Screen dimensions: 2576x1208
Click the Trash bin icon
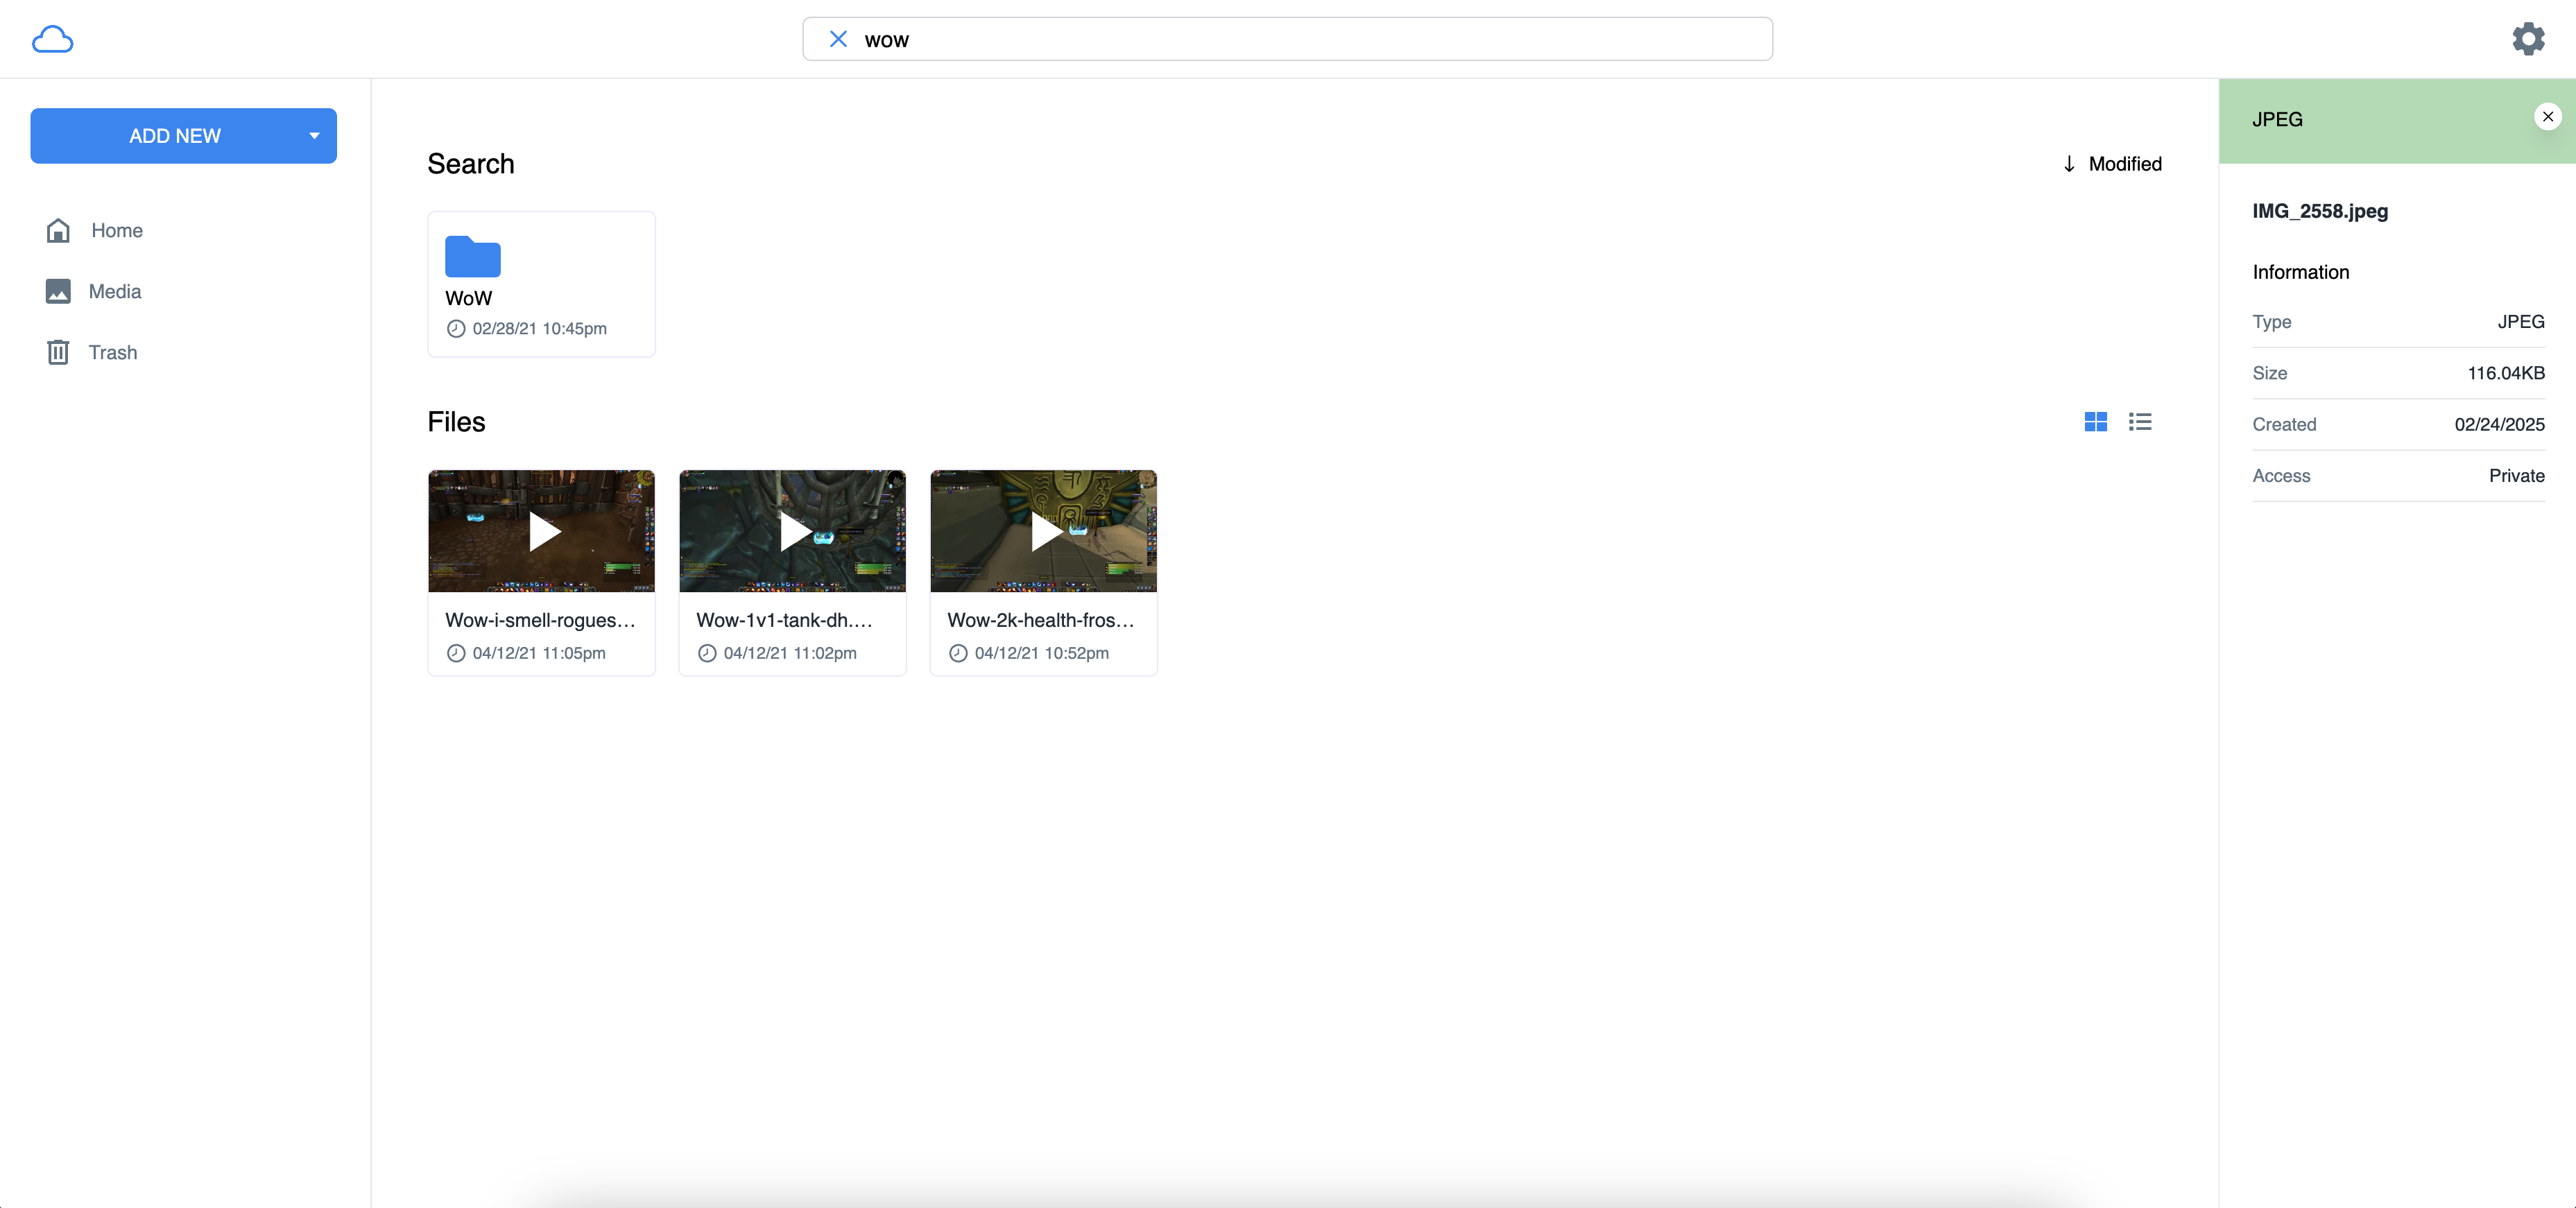coord(58,352)
